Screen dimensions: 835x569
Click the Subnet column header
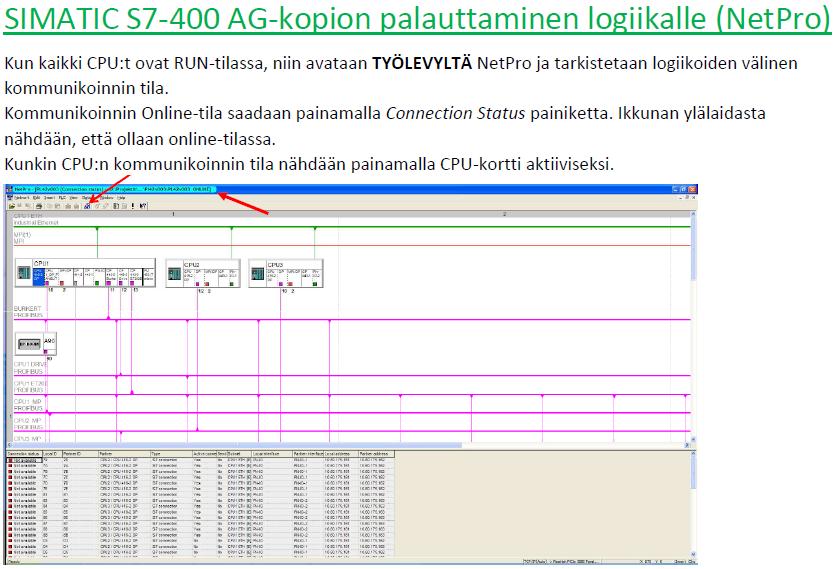coord(239,453)
